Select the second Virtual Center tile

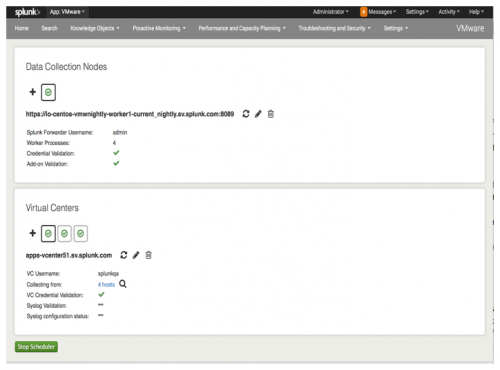tap(64, 233)
